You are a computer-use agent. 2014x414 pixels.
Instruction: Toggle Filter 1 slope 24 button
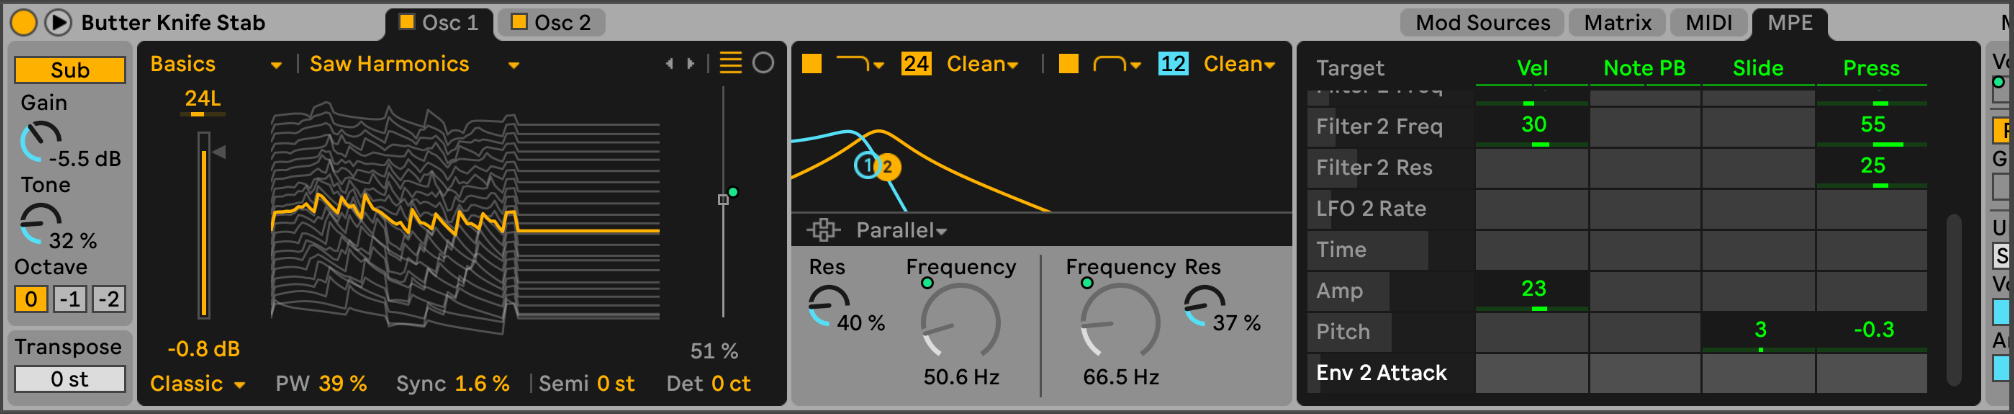click(x=916, y=64)
